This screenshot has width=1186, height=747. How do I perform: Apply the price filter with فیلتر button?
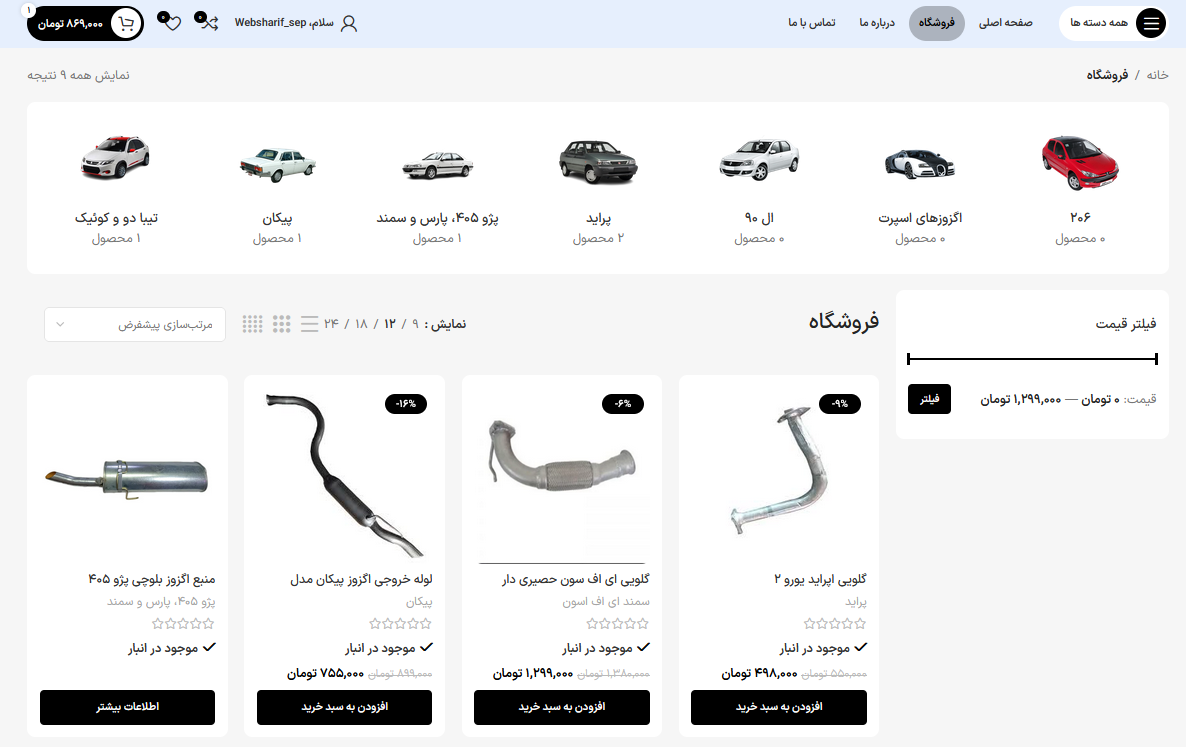point(929,399)
